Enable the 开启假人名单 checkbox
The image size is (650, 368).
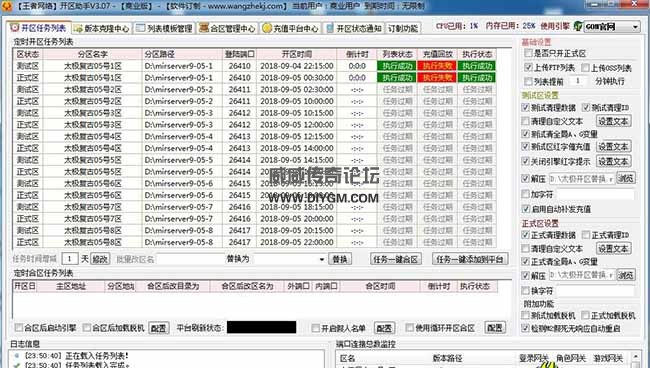(x=315, y=328)
